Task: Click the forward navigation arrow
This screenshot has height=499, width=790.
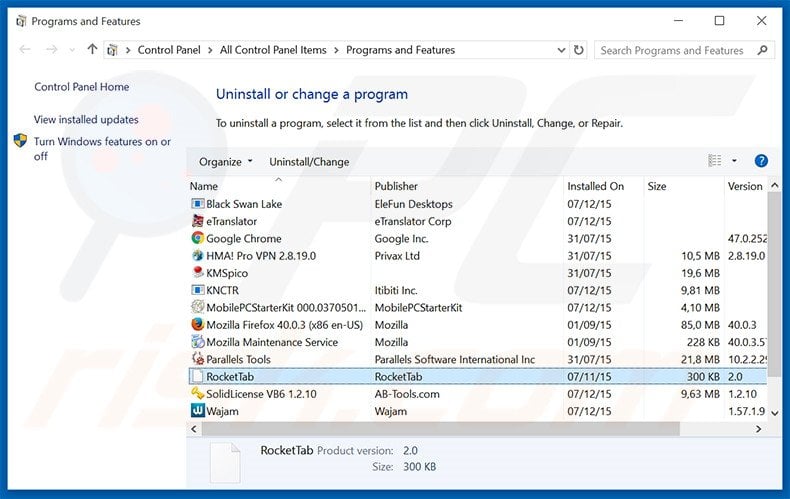Action: 51,49
